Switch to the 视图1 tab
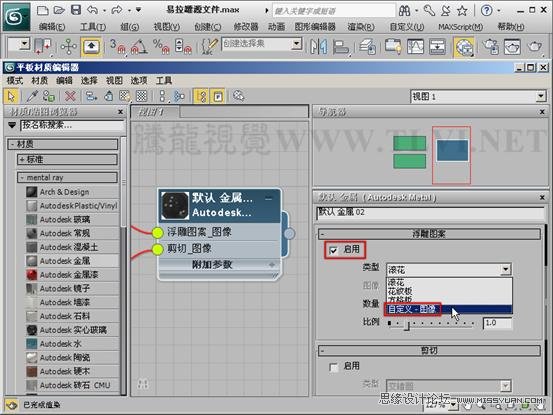Image resolution: width=553 pixels, height=415 pixels. (x=155, y=112)
